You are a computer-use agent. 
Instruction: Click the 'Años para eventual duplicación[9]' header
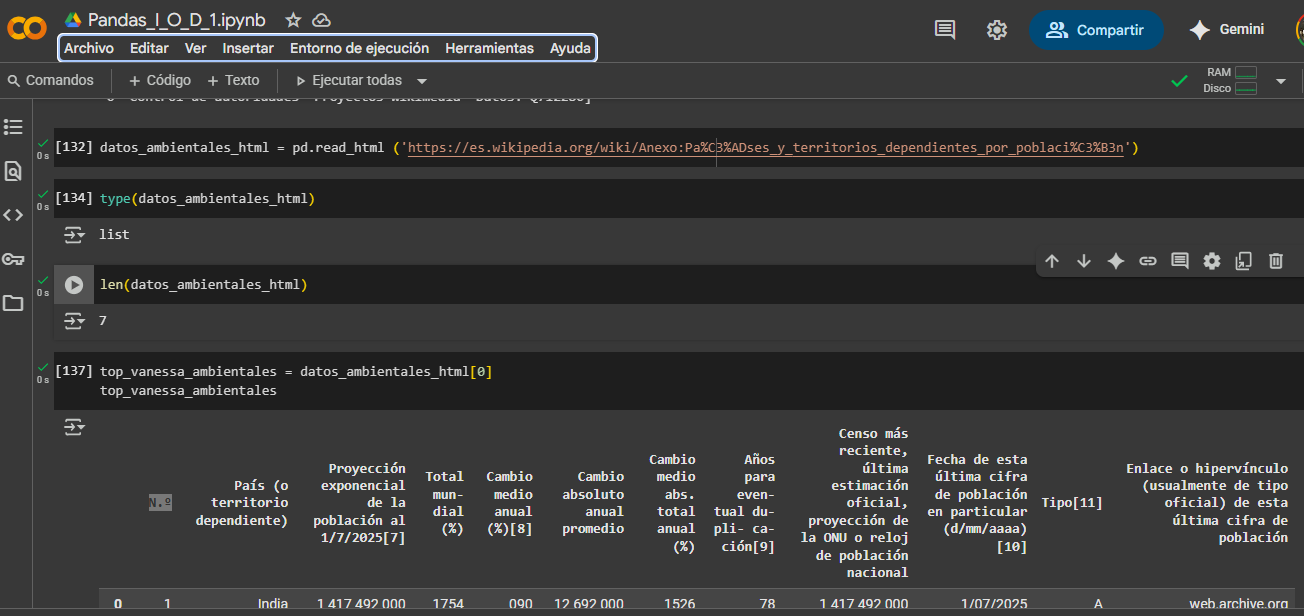[x=743, y=503]
